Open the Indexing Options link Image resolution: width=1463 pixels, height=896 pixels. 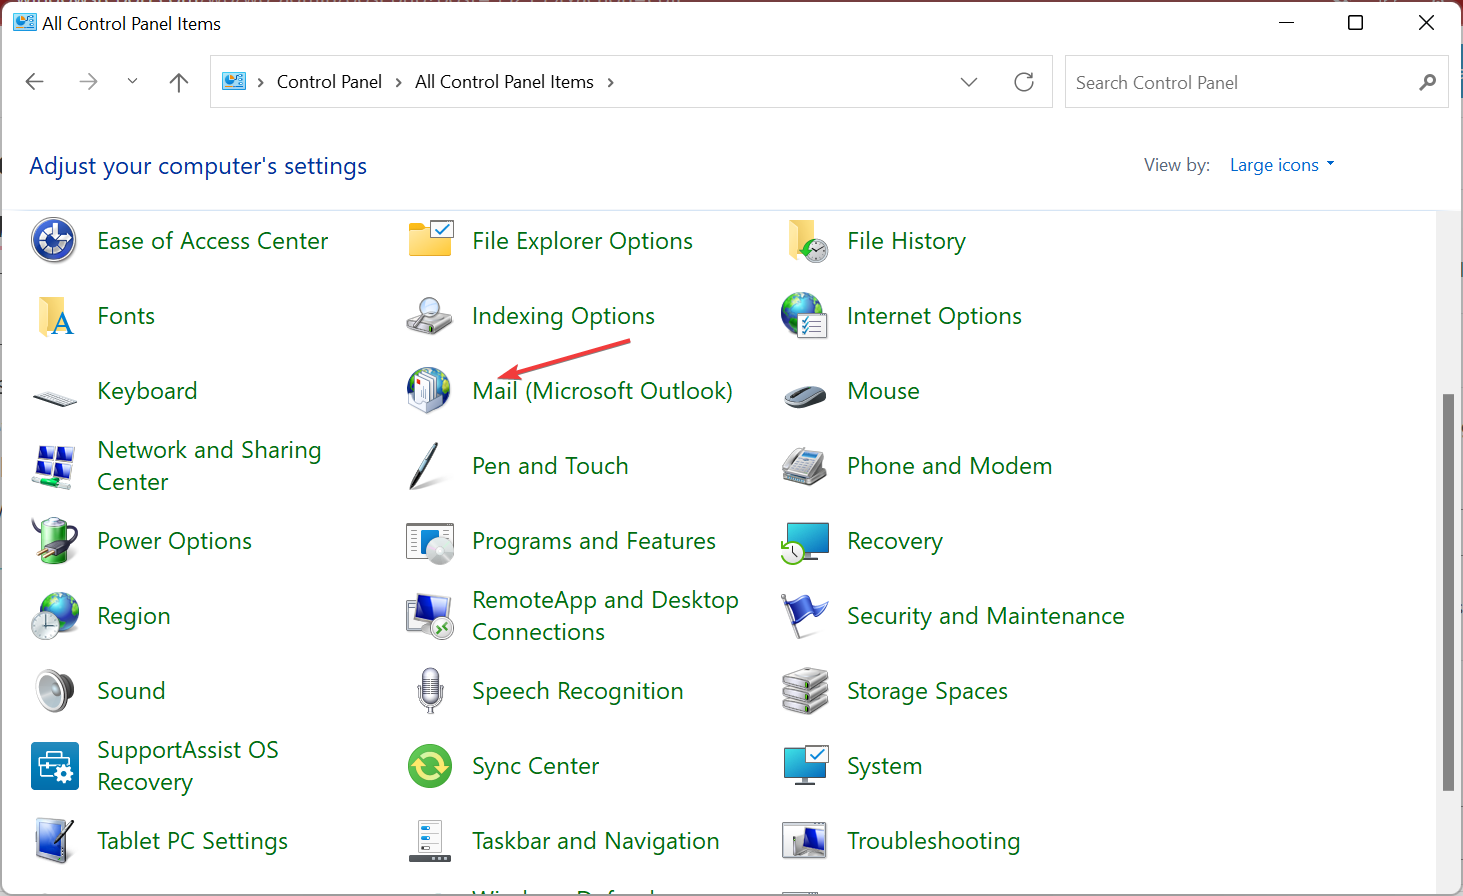(563, 316)
